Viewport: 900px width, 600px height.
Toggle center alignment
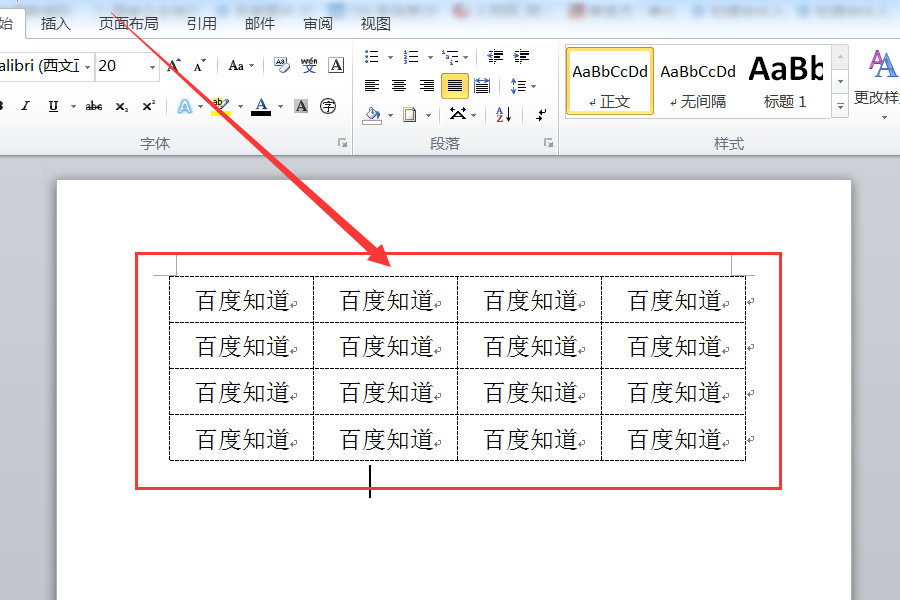[x=399, y=86]
